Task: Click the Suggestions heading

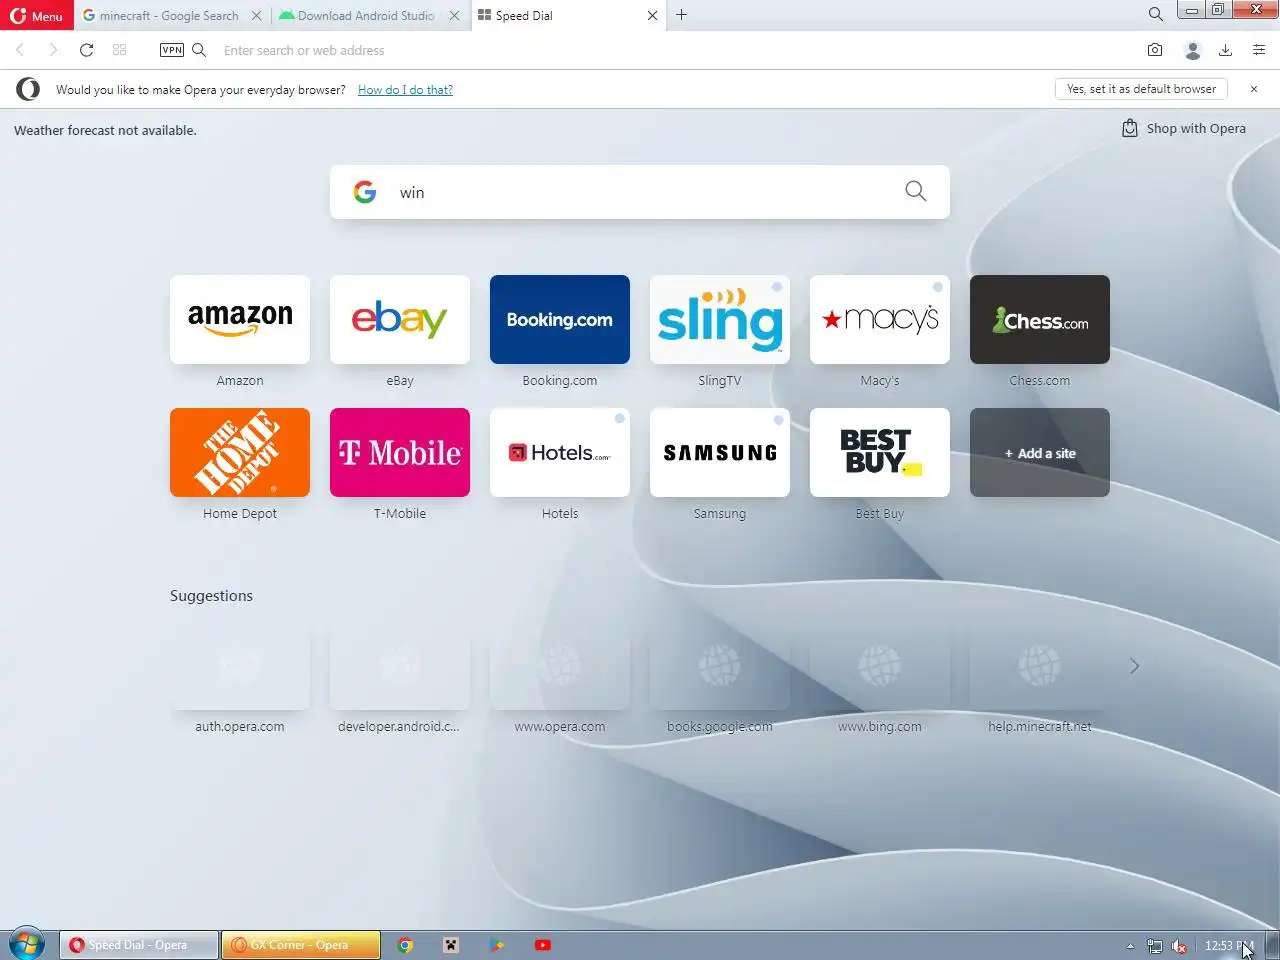Action: 211,596
